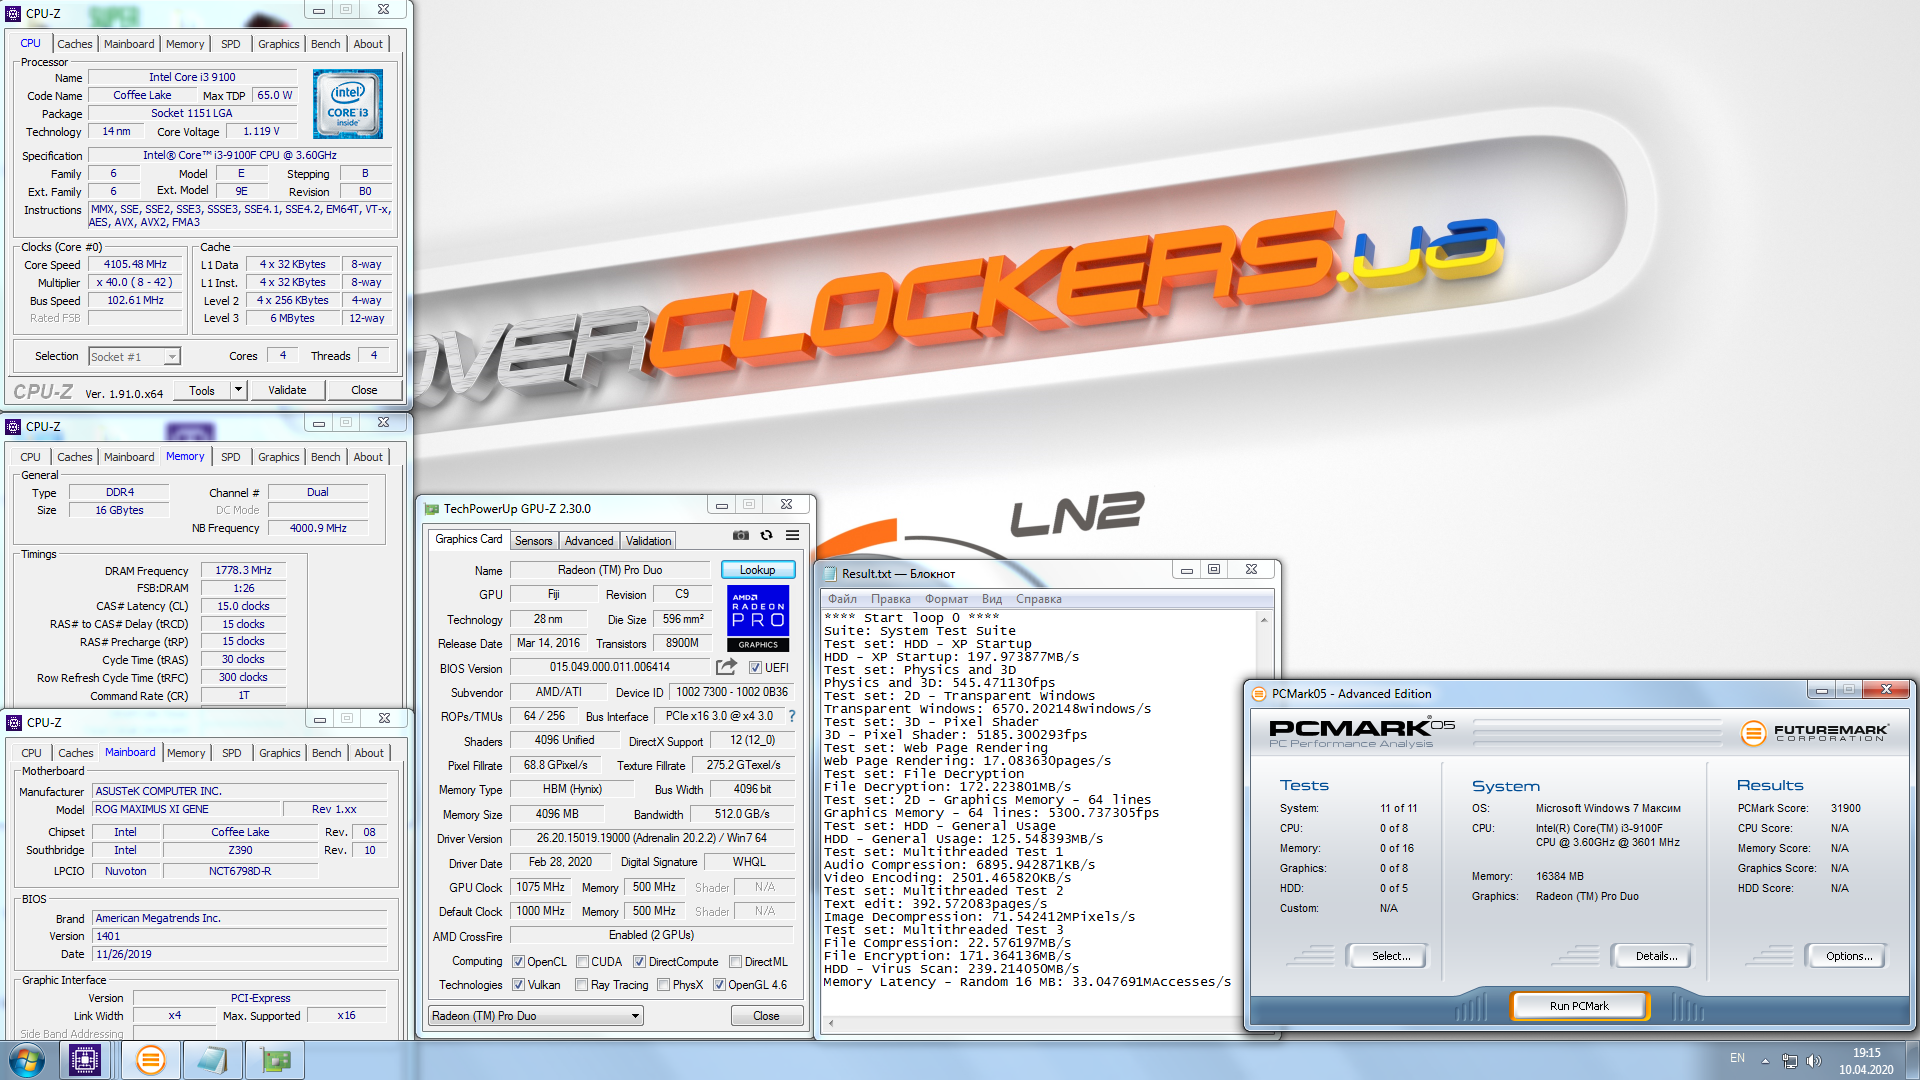Click the Graphics tab in Mainboard CPU-Z window
Image resolution: width=1920 pixels, height=1080 pixels.
tap(280, 753)
